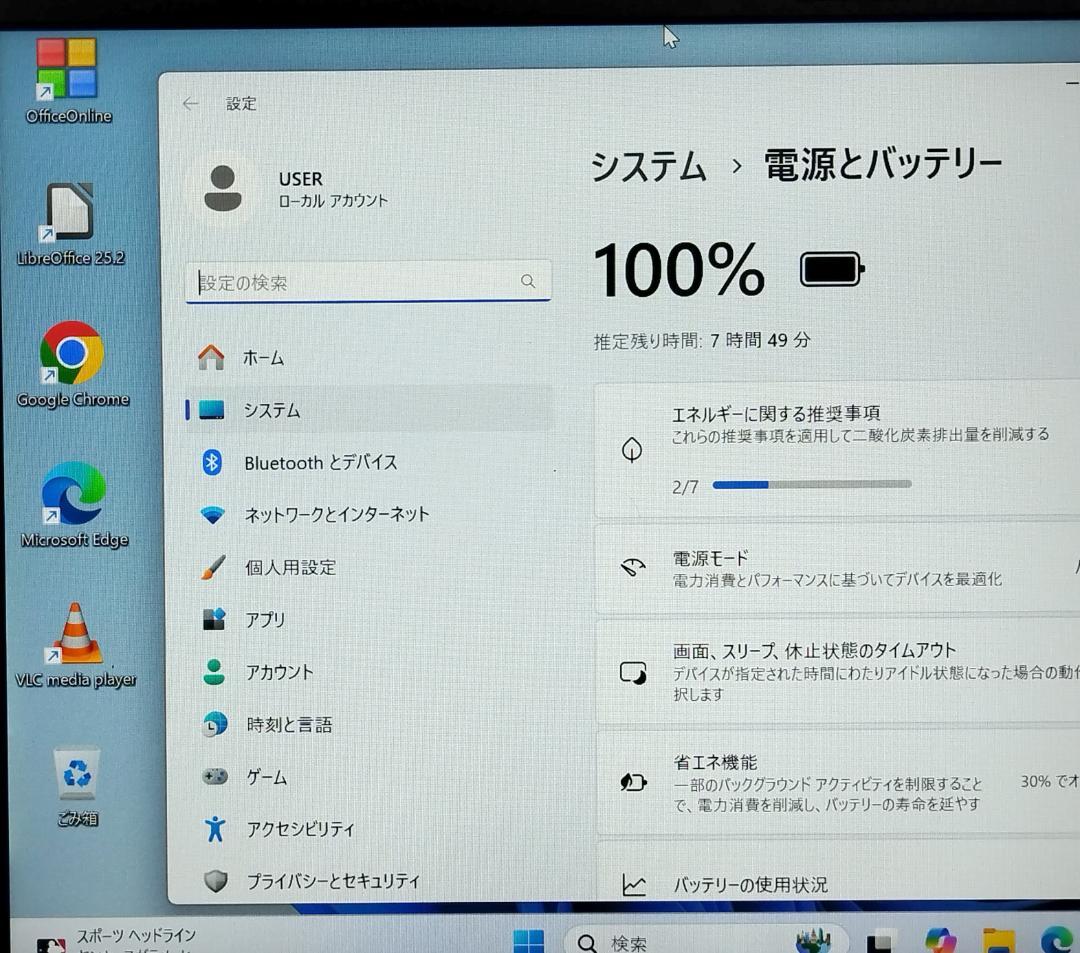
Task: Click the バッテリーの使用状況 chart icon
Action: (x=634, y=884)
